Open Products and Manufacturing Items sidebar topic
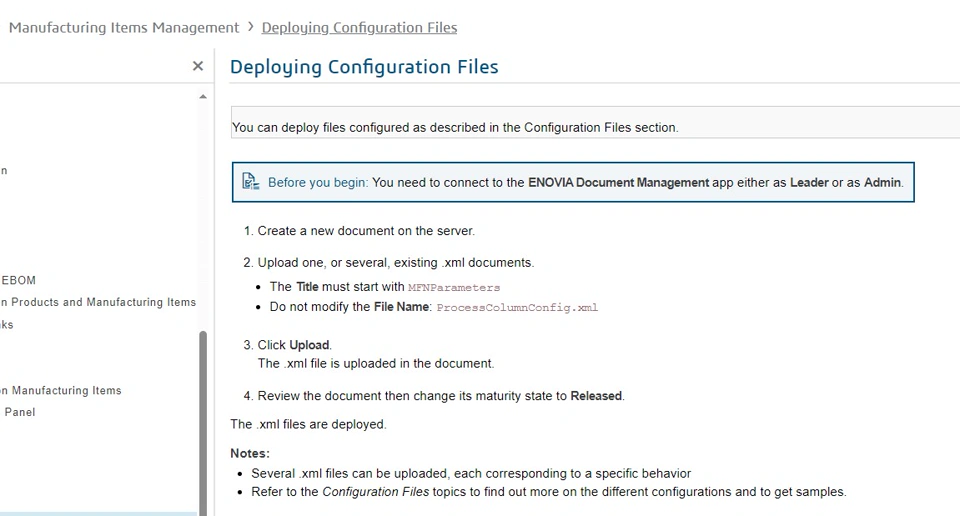 (x=98, y=302)
